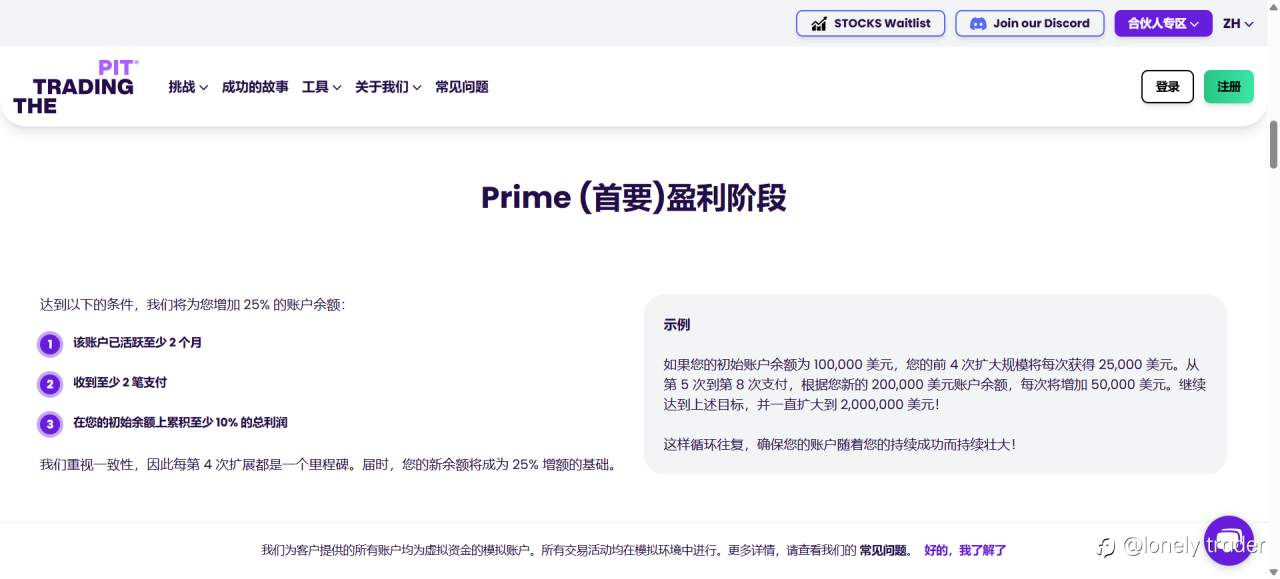Open the ZH language selector

tap(1238, 23)
